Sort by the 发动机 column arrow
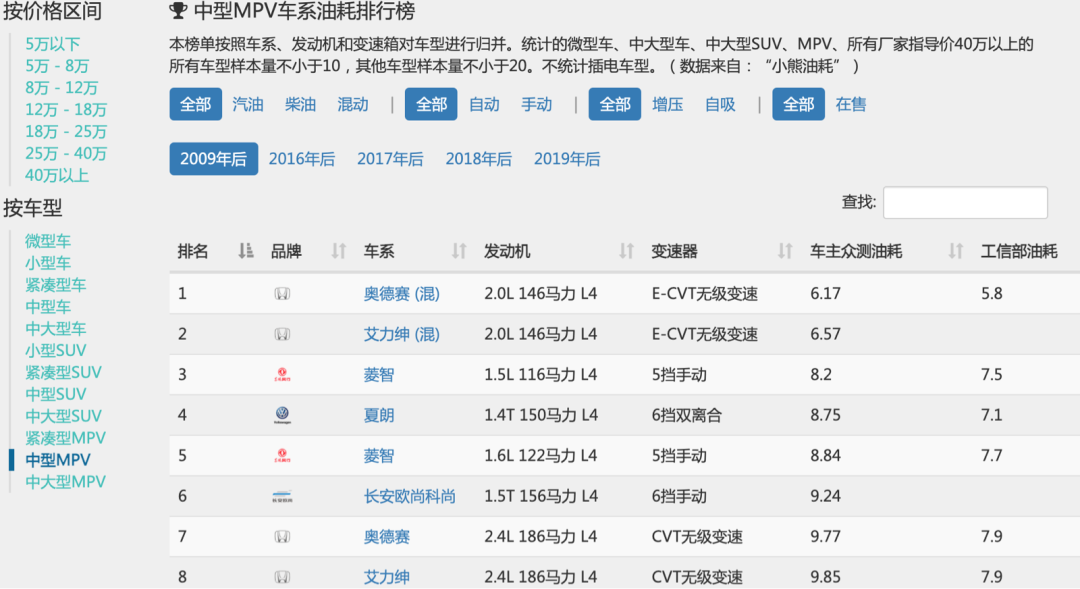 pyautogui.click(x=625, y=251)
